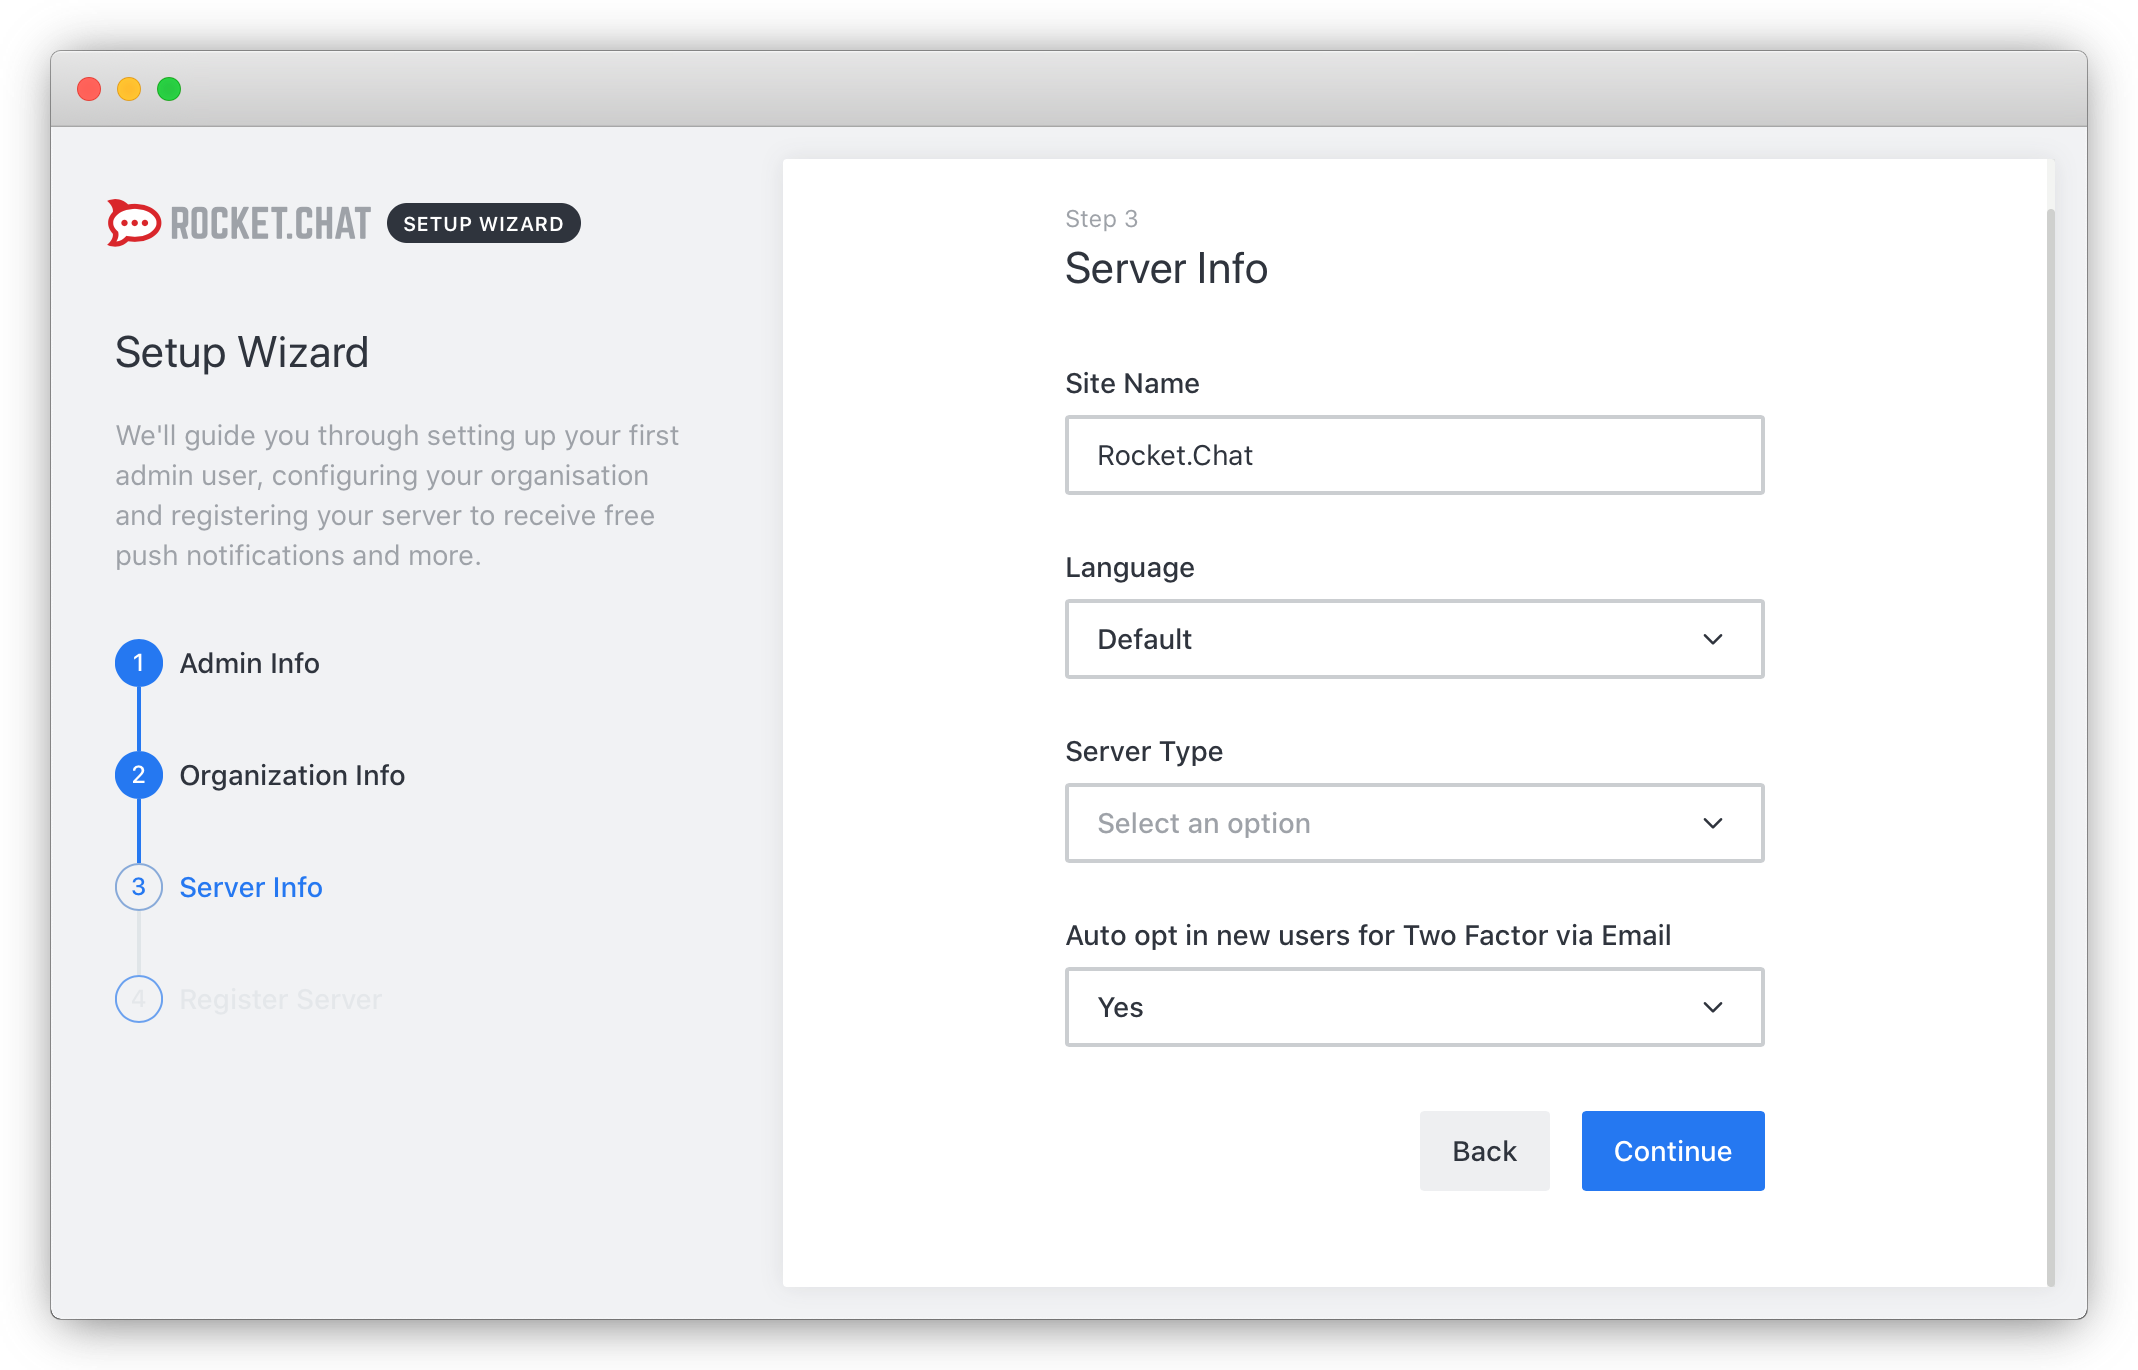
Task: Click the Site Name input field
Action: [x=1414, y=455]
